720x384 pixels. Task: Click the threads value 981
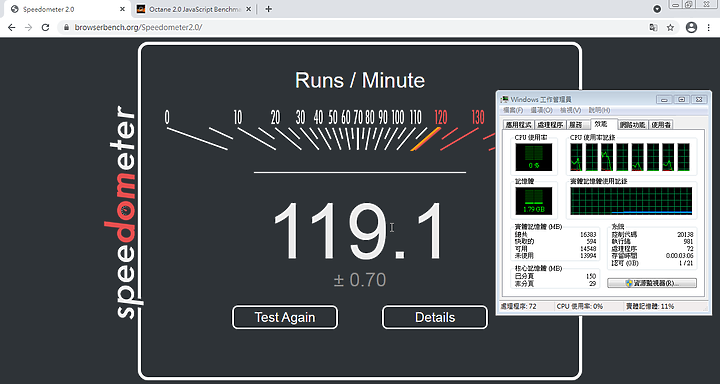tap(688, 242)
